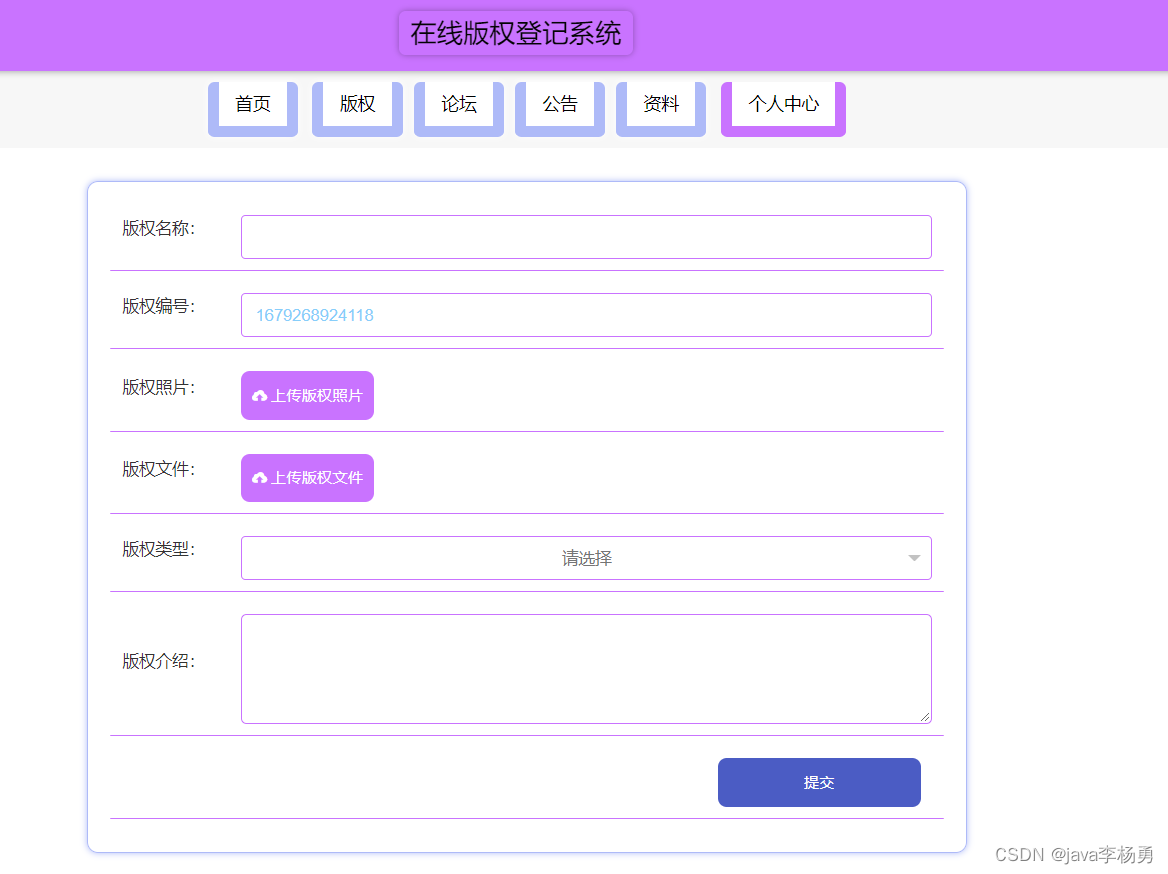Image resolution: width=1168 pixels, height=874 pixels.
Task: Open the 个人中心 tab
Action: click(784, 109)
